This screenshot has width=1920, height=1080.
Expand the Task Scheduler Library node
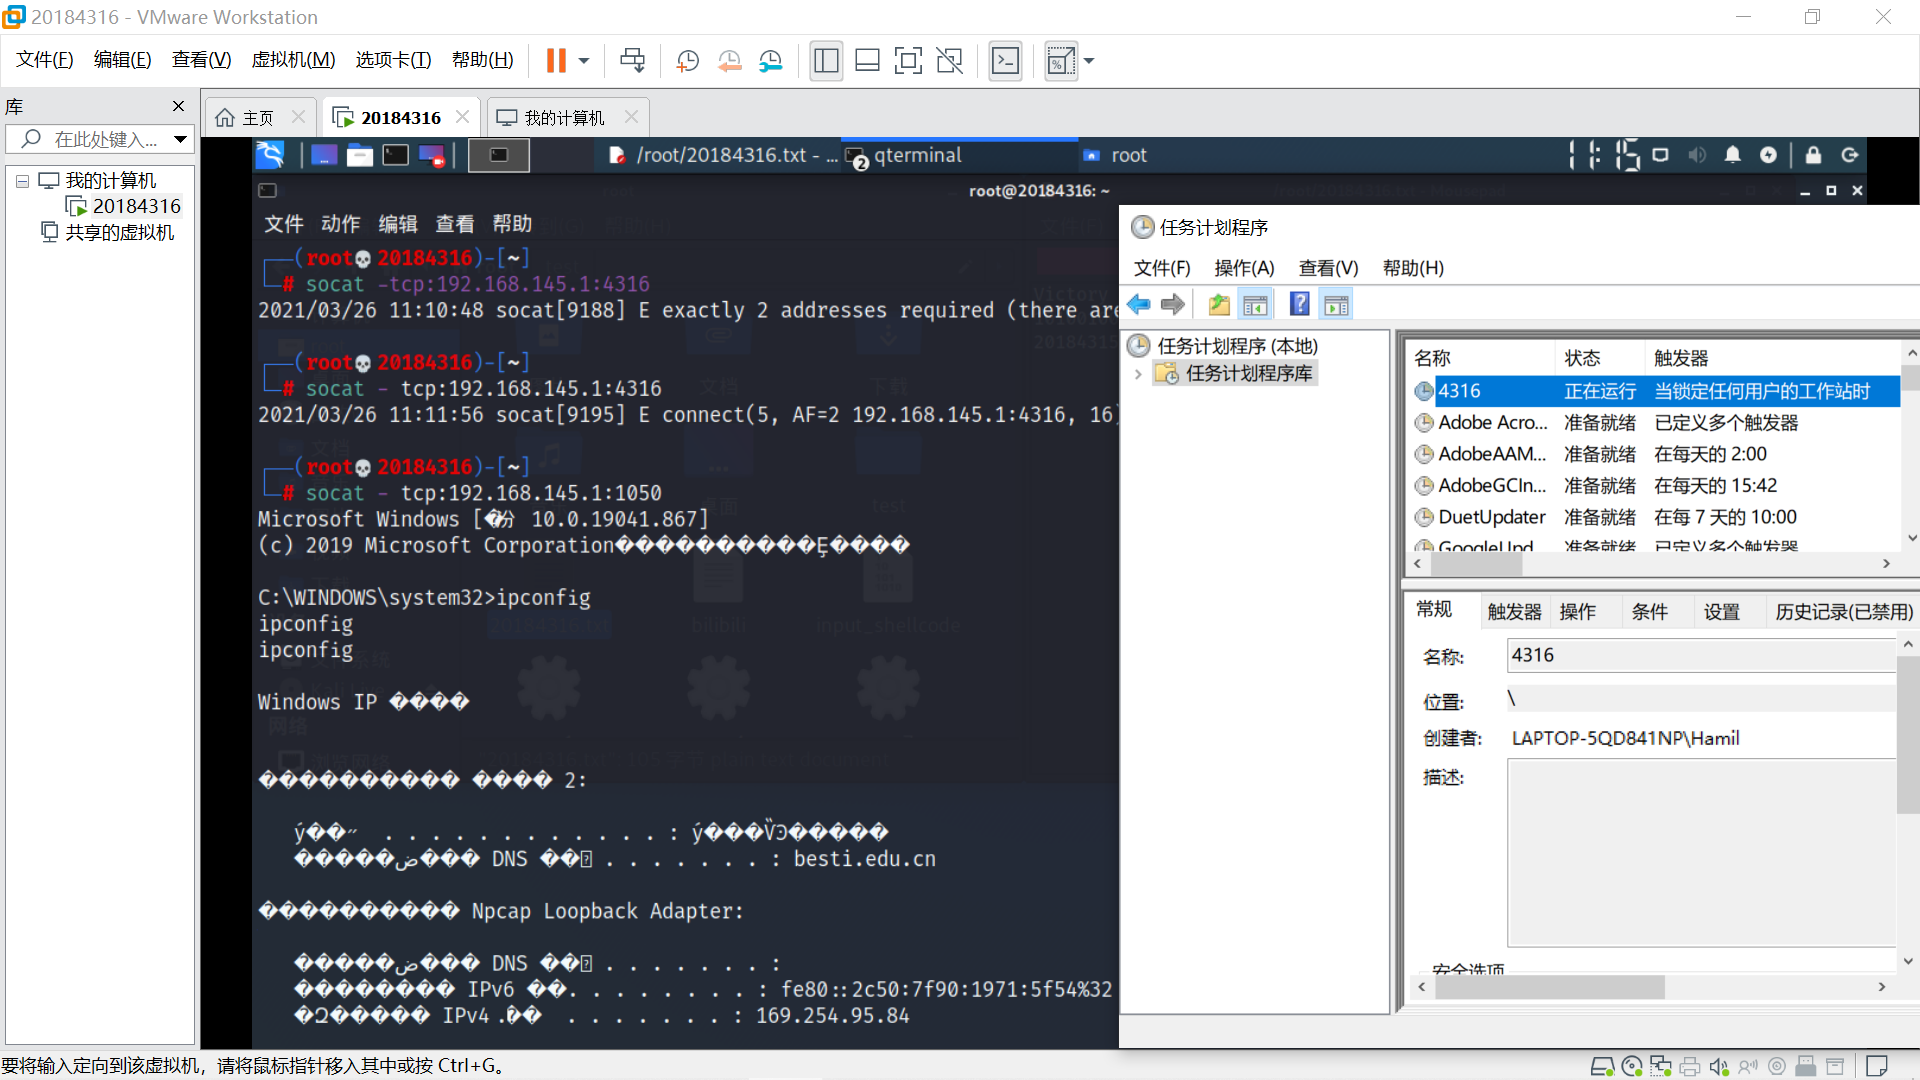(1138, 374)
